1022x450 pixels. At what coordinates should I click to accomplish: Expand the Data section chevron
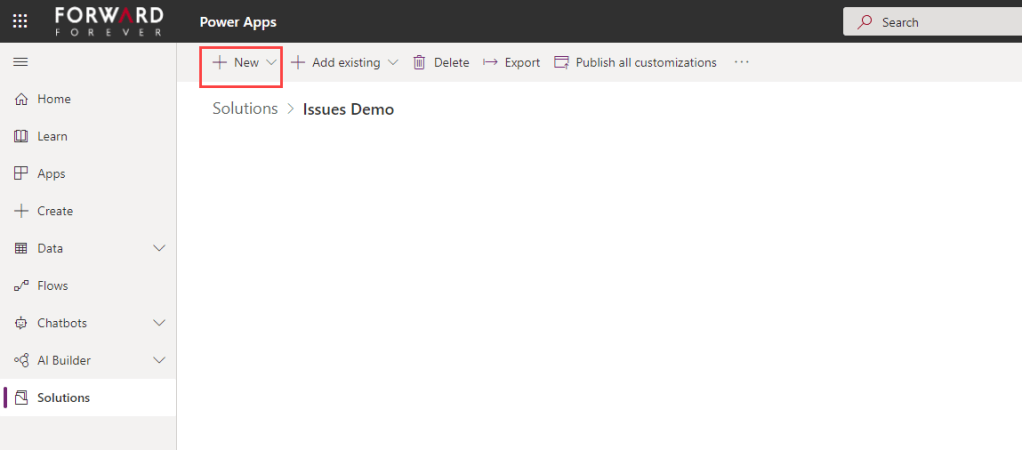click(159, 248)
